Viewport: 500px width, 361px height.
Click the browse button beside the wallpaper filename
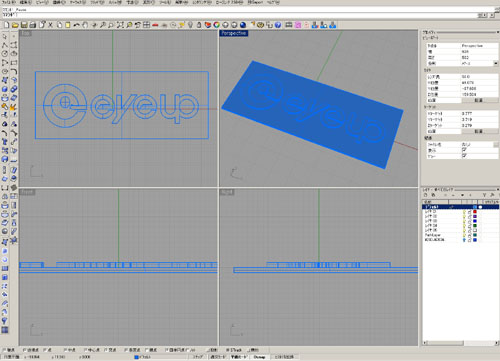496,145
